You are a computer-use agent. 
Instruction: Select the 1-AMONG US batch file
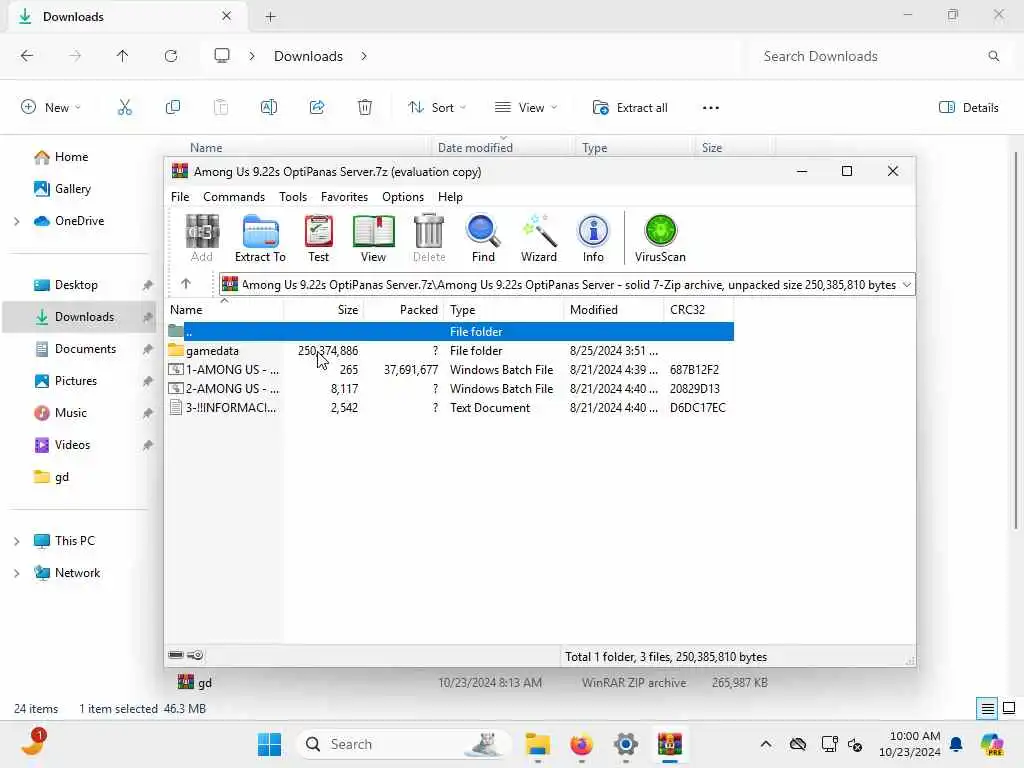point(451,370)
